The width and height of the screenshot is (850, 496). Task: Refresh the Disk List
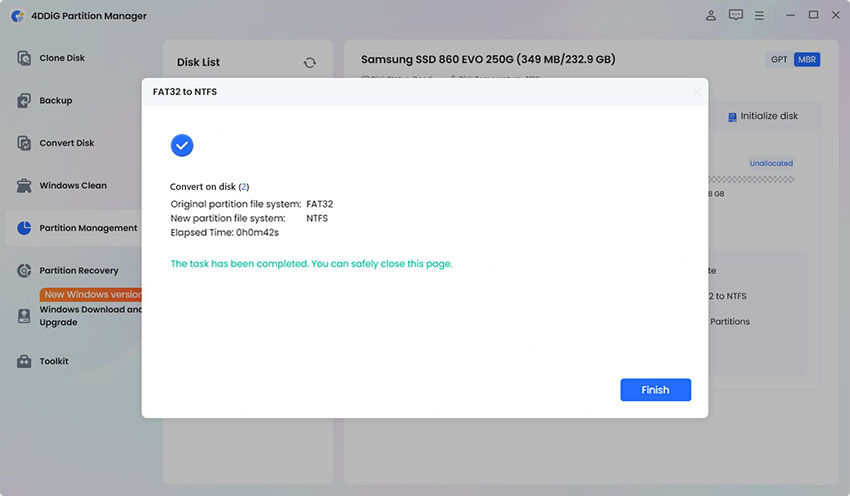tap(310, 63)
